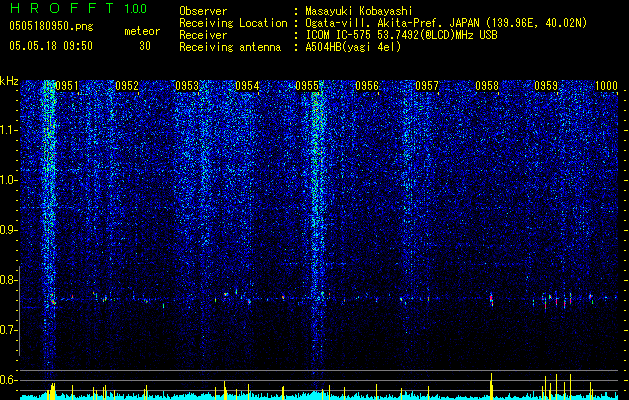Click the 0958 time marker

(x=487, y=86)
